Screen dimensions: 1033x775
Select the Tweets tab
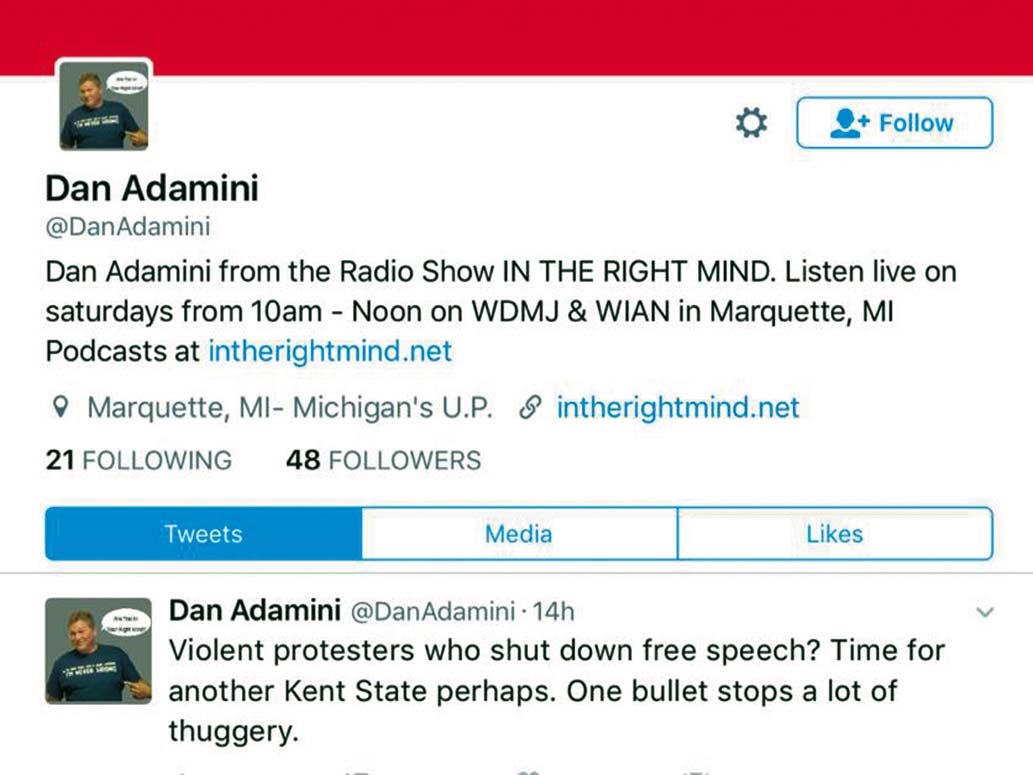coord(204,534)
